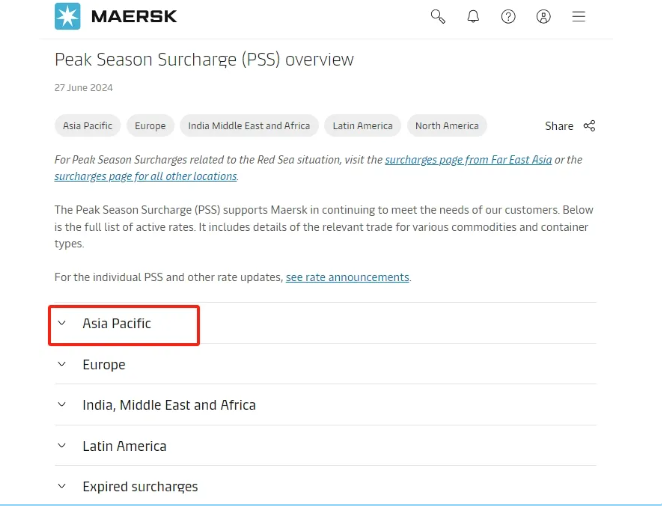This screenshot has height=507, width=662.
Task: Open the search magnifier icon
Action: coord(438,16)
